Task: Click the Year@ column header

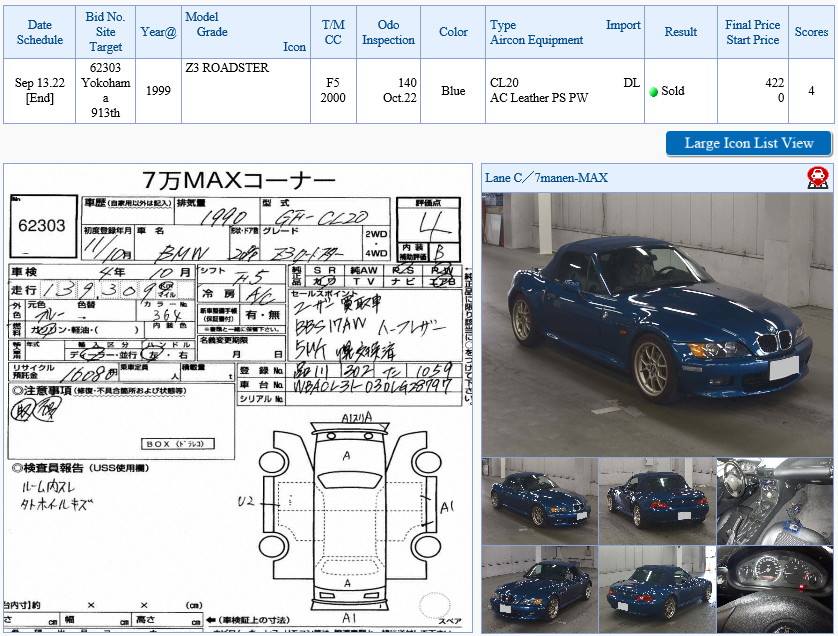Action: point(158,32)
